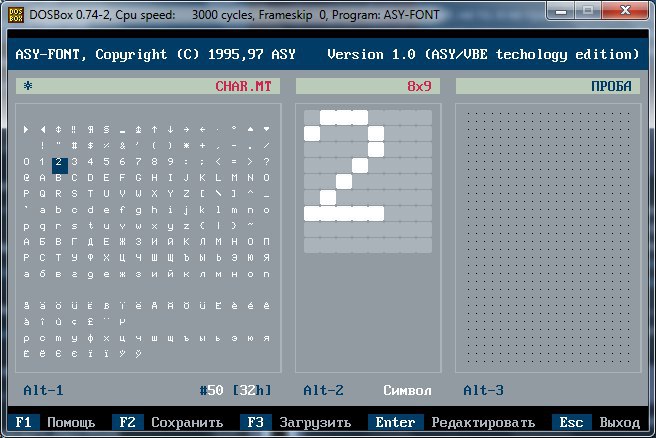The image size is (656, 438).
Task: Toggle the lit pixel in glyph row three
Action: click(376, 149)
